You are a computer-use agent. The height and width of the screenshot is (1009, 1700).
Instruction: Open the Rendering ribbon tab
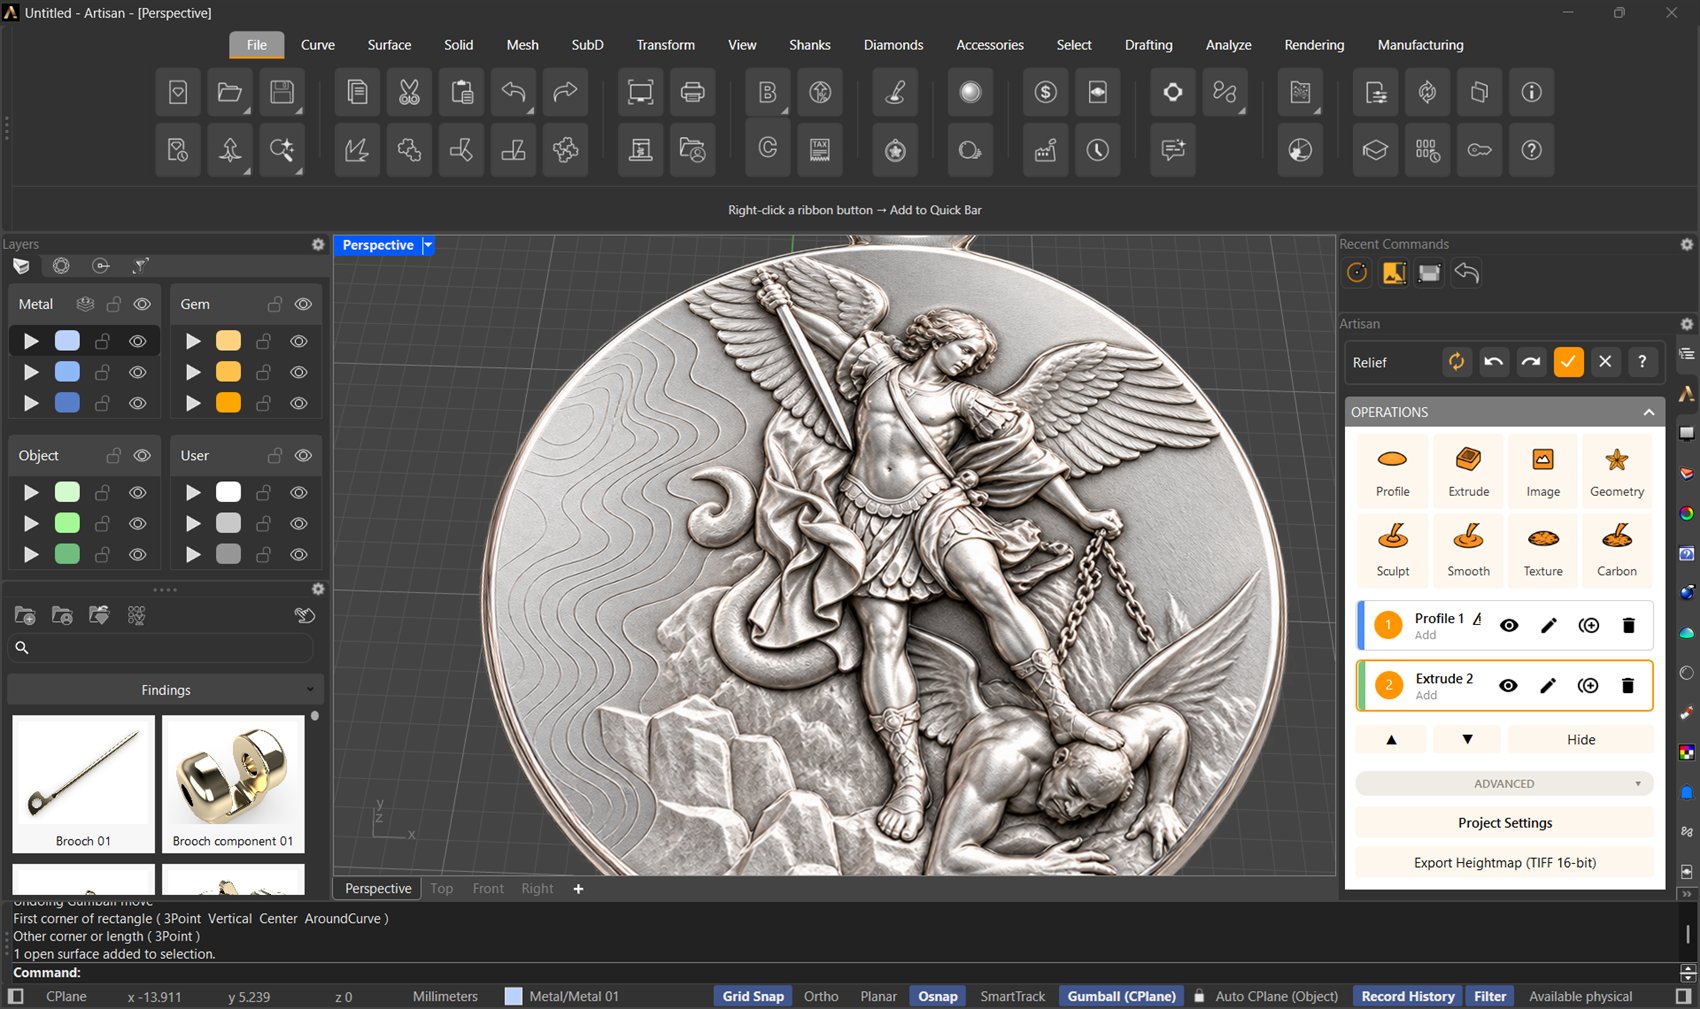(1314, 45)
